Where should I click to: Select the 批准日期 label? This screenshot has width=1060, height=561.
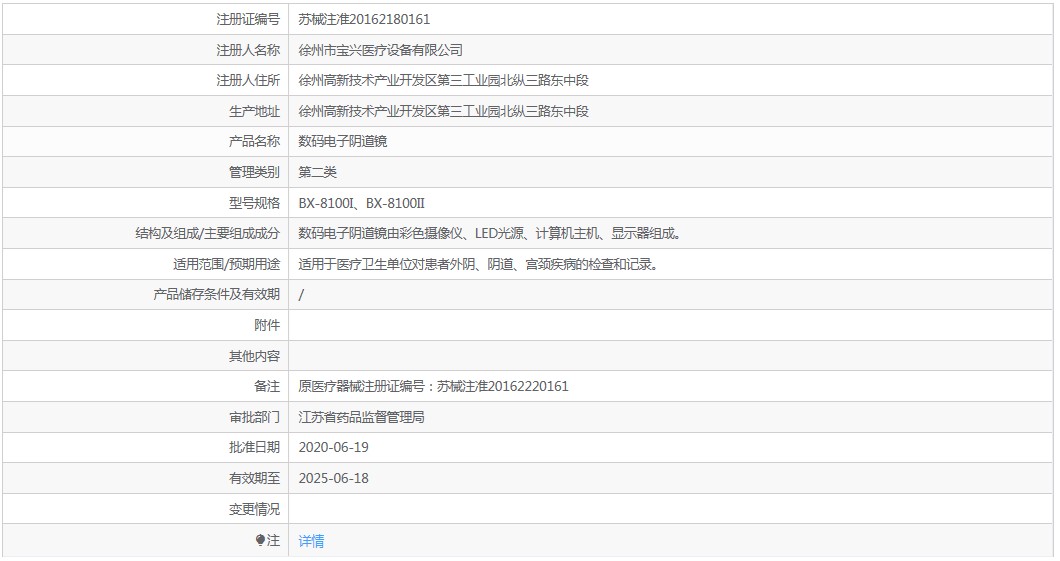click(x=254, y=447)
